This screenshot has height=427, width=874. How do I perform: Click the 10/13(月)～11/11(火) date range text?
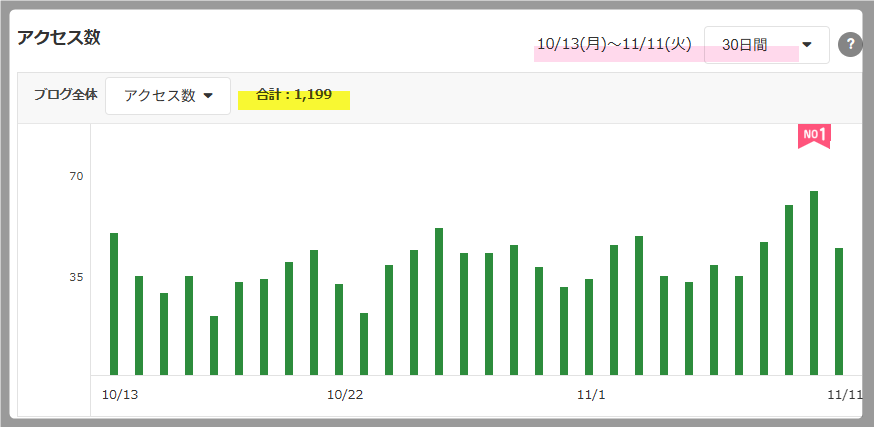(616, 45)
